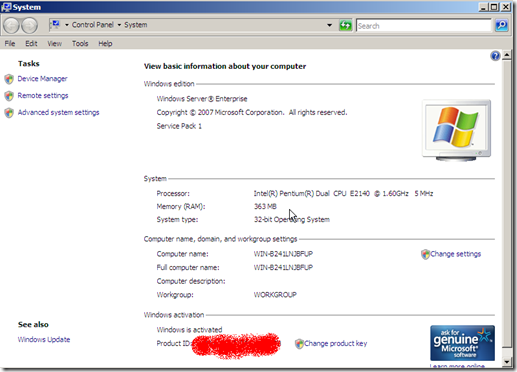Viewport: 517px width, 372px height.
Task: Click the 363 MB memory value
Action: pyautogui.click(x=265, y=206)
